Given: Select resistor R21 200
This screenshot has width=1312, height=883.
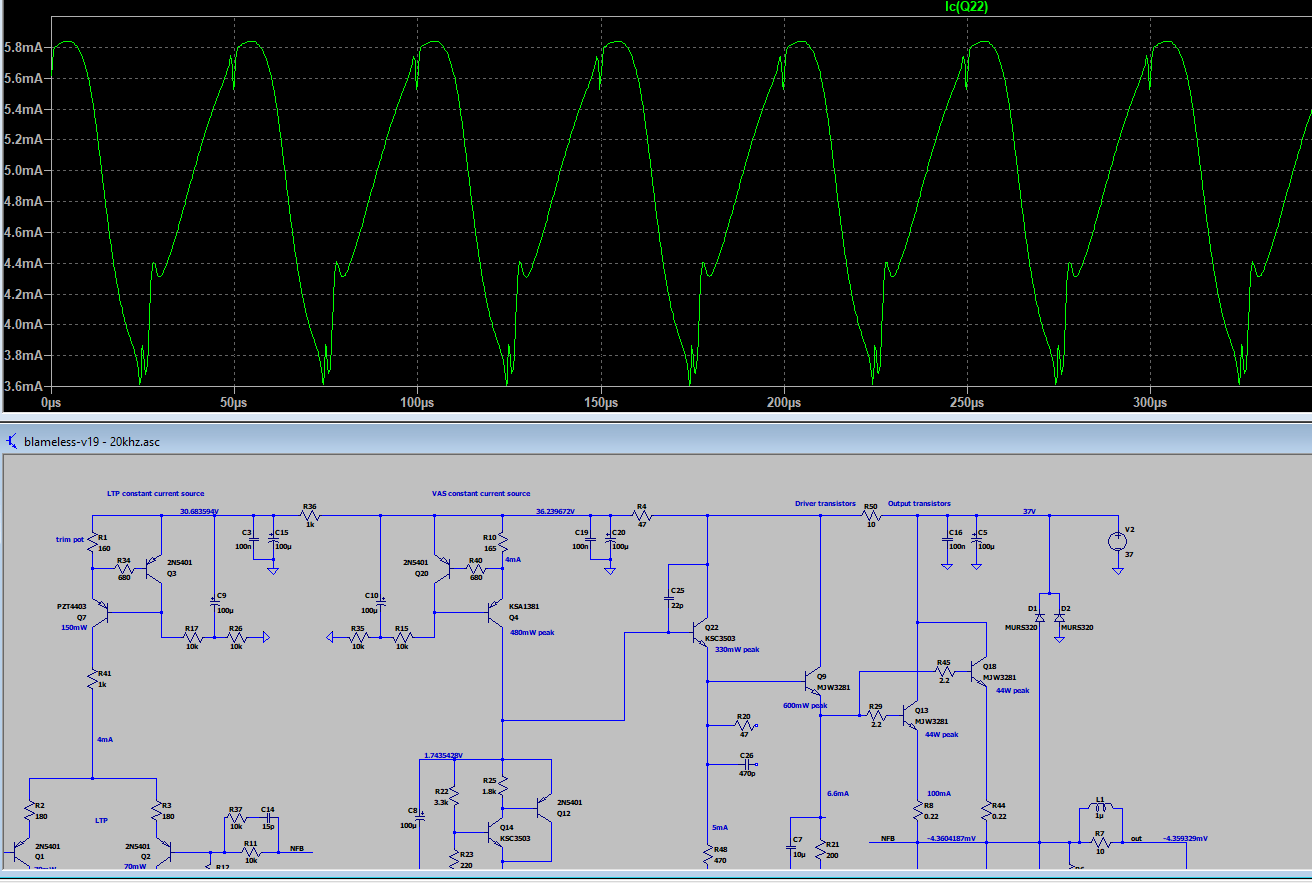Looking at the screenshot, I should 820,850.
